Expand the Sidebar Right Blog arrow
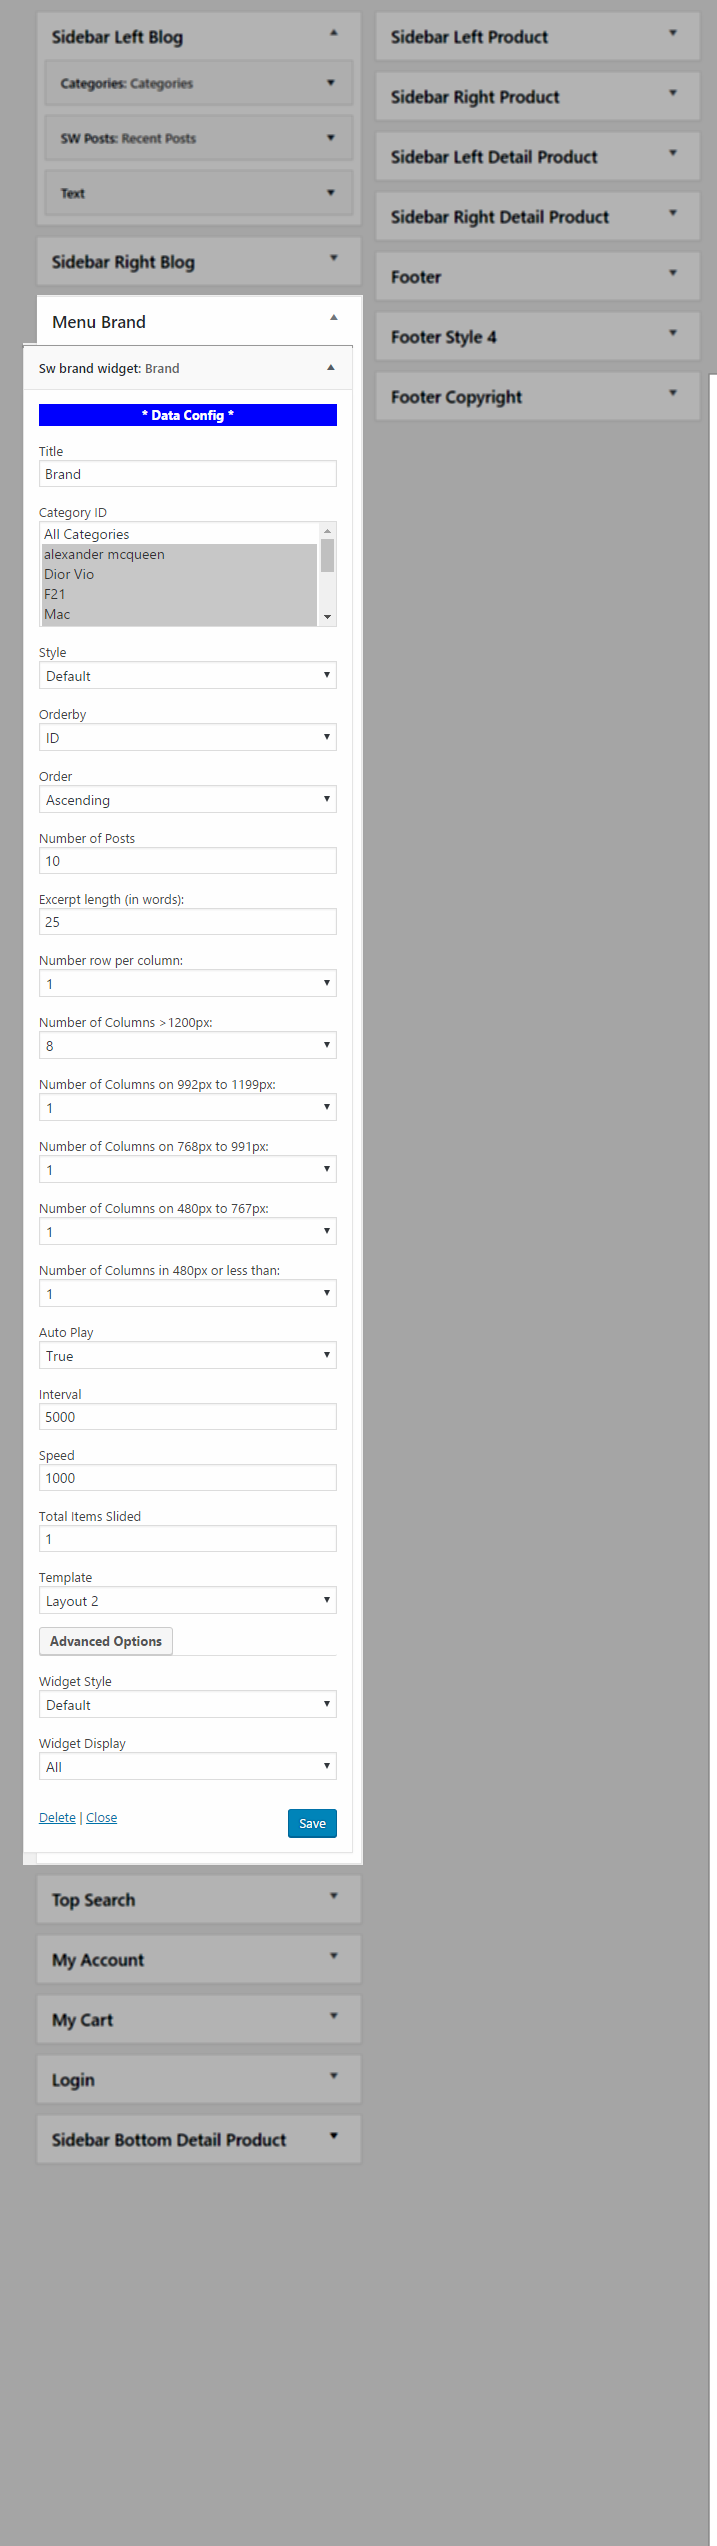717x2546 pixels. (334, 258)
